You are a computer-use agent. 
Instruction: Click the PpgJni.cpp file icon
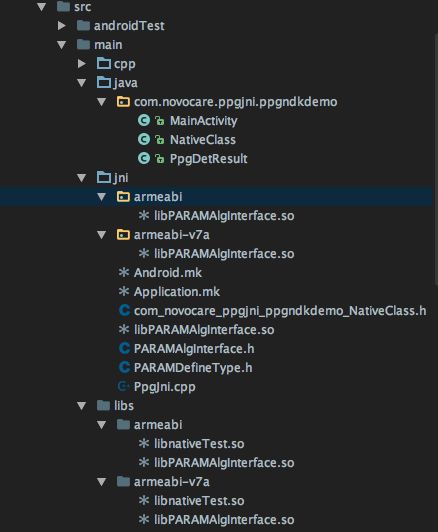pos(124,386)
